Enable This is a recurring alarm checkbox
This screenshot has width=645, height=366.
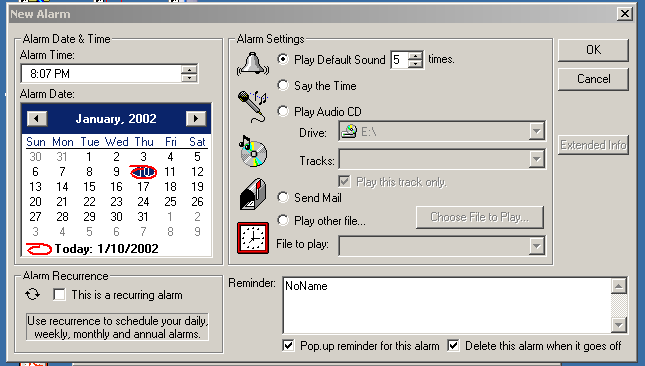59,294
